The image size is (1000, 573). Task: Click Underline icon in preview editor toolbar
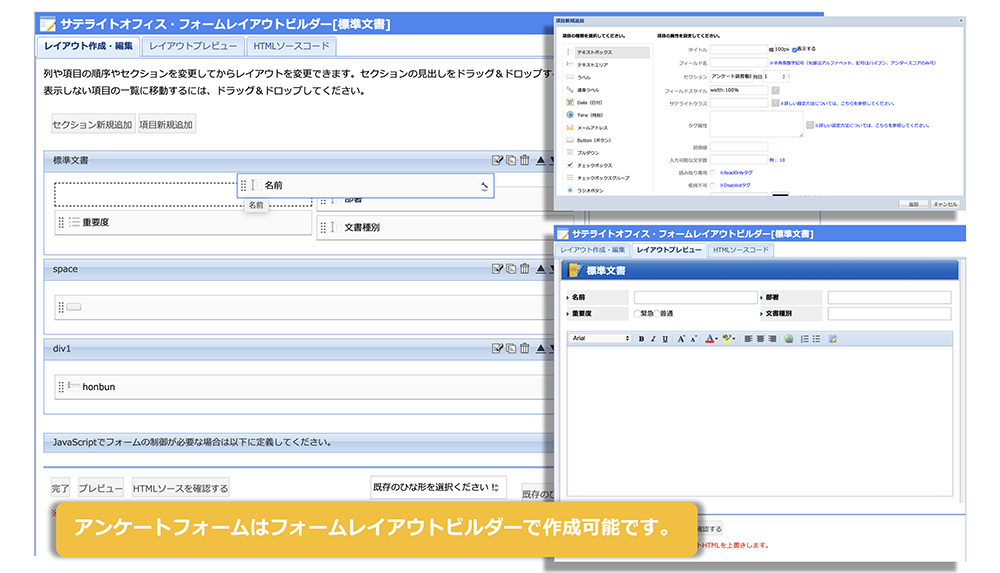[665, 339]
